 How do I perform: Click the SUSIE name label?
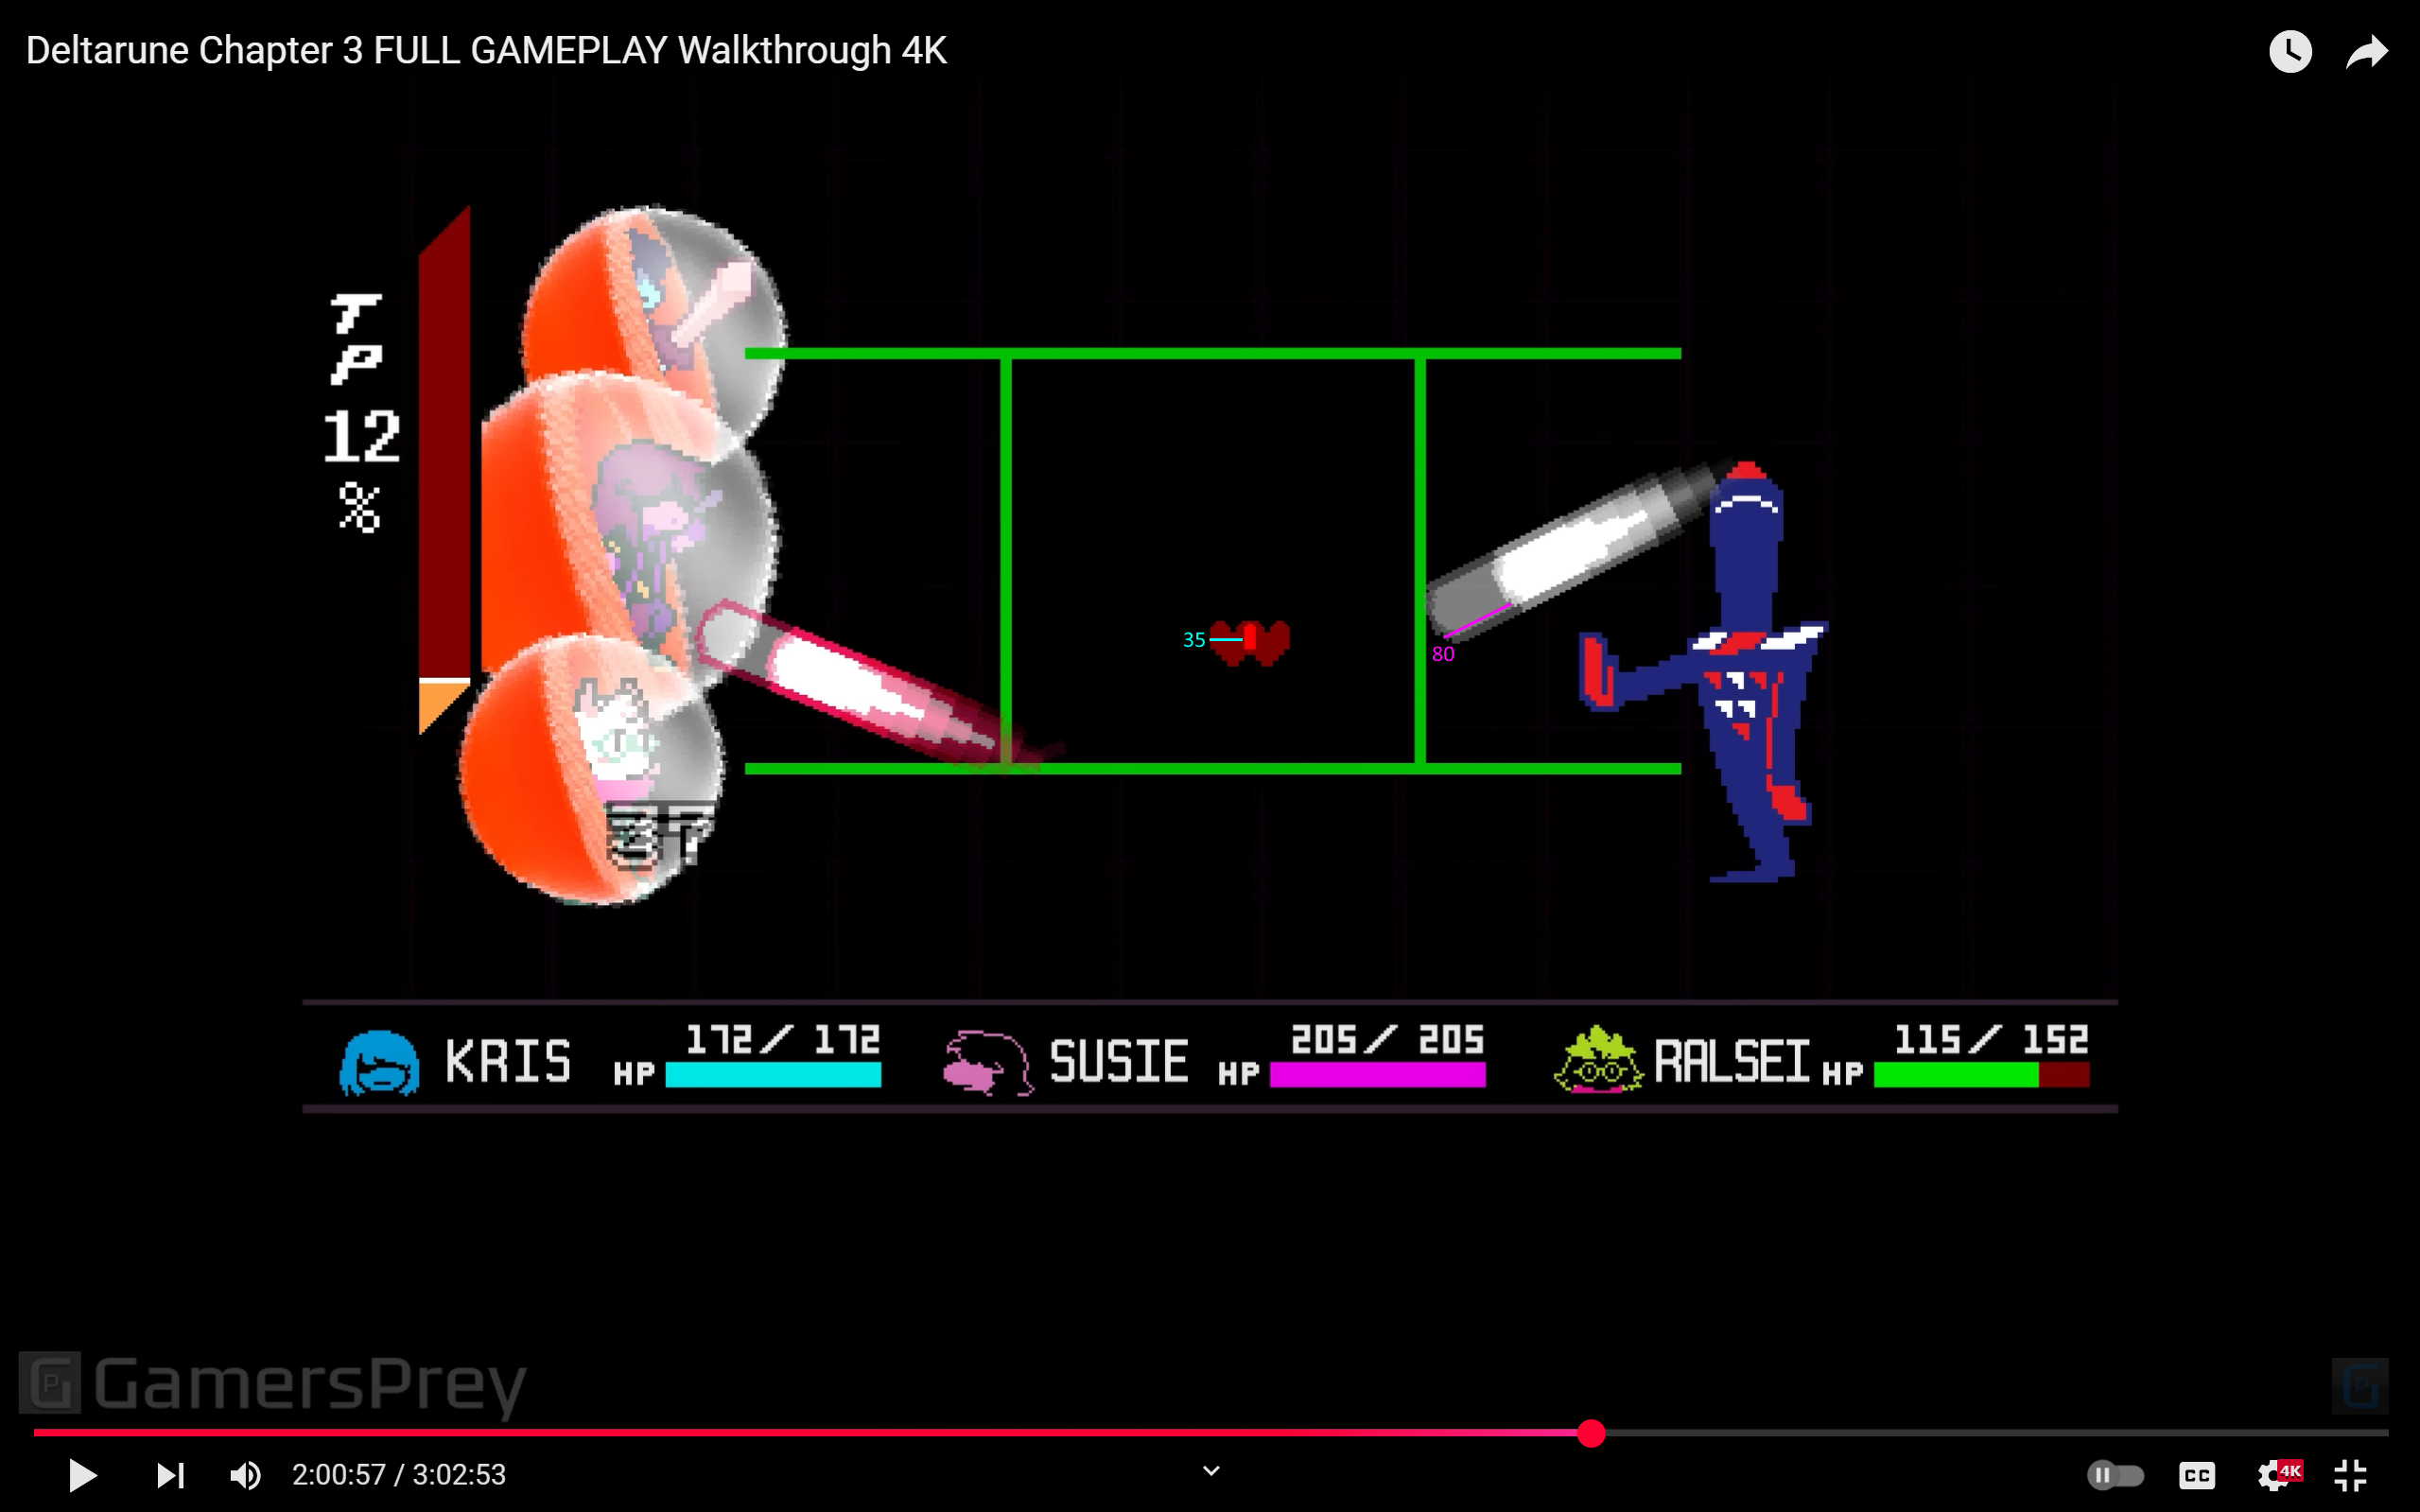click(x=1119, y=1062)
